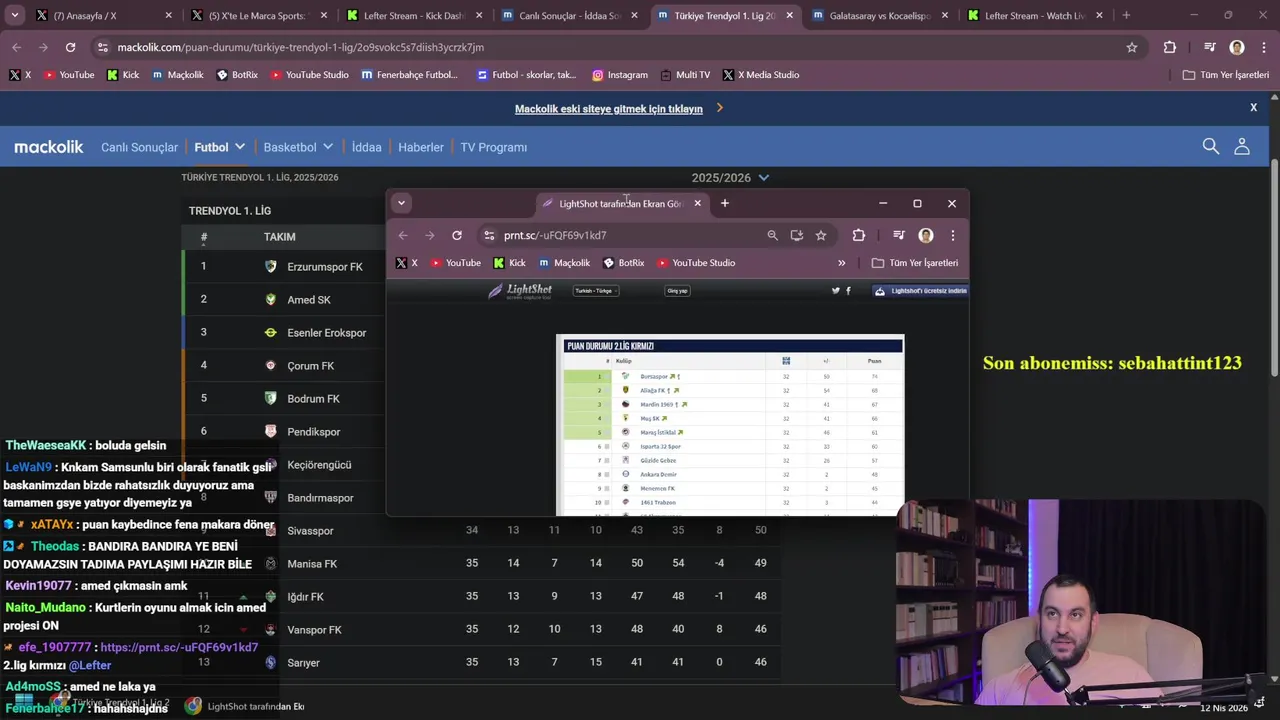
Task: Switch to Lefter Stream - Kick Dashboard tab
Action: pos(415,15)
